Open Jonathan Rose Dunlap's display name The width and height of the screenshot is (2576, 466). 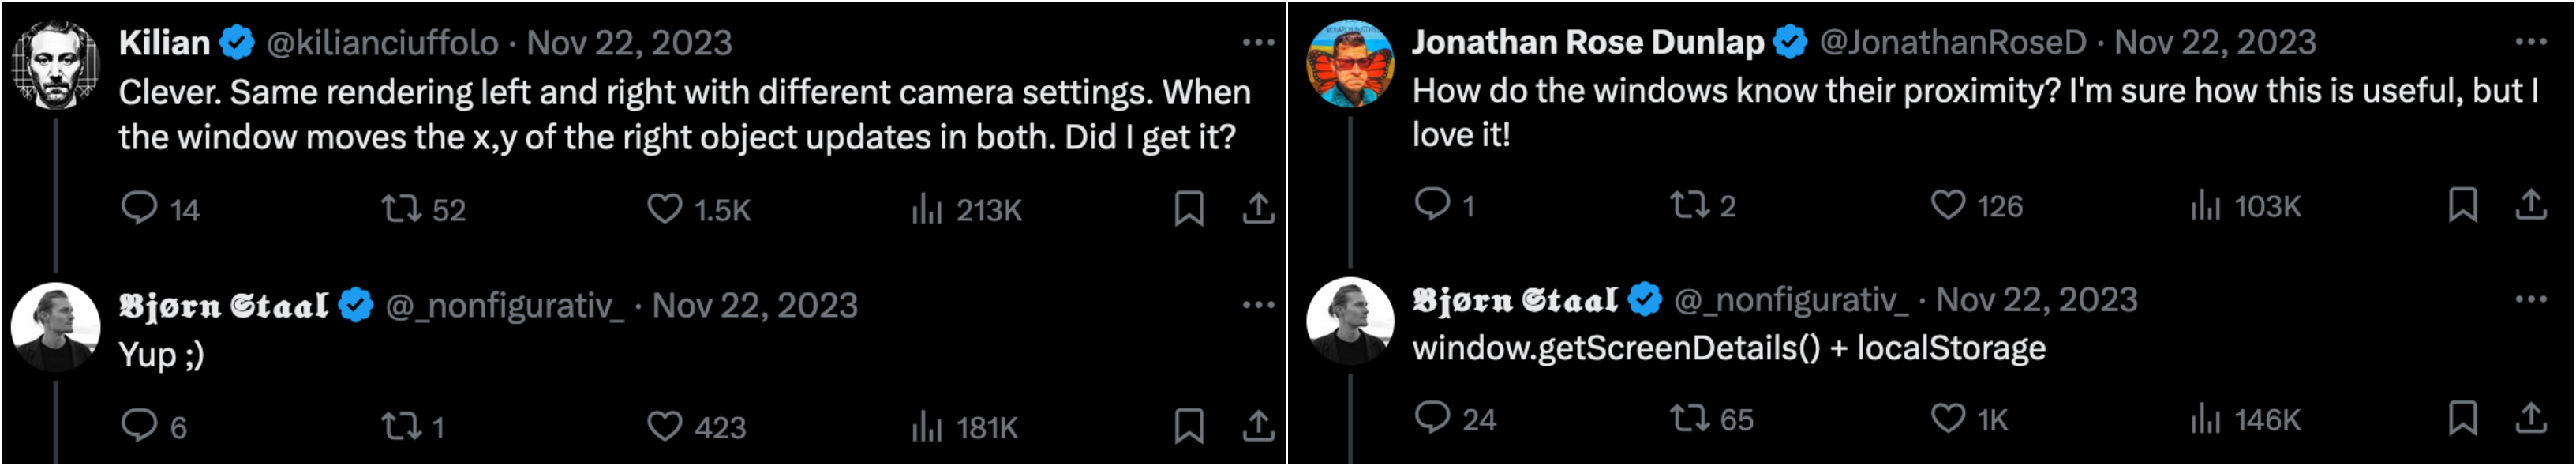pos(1587,41)
